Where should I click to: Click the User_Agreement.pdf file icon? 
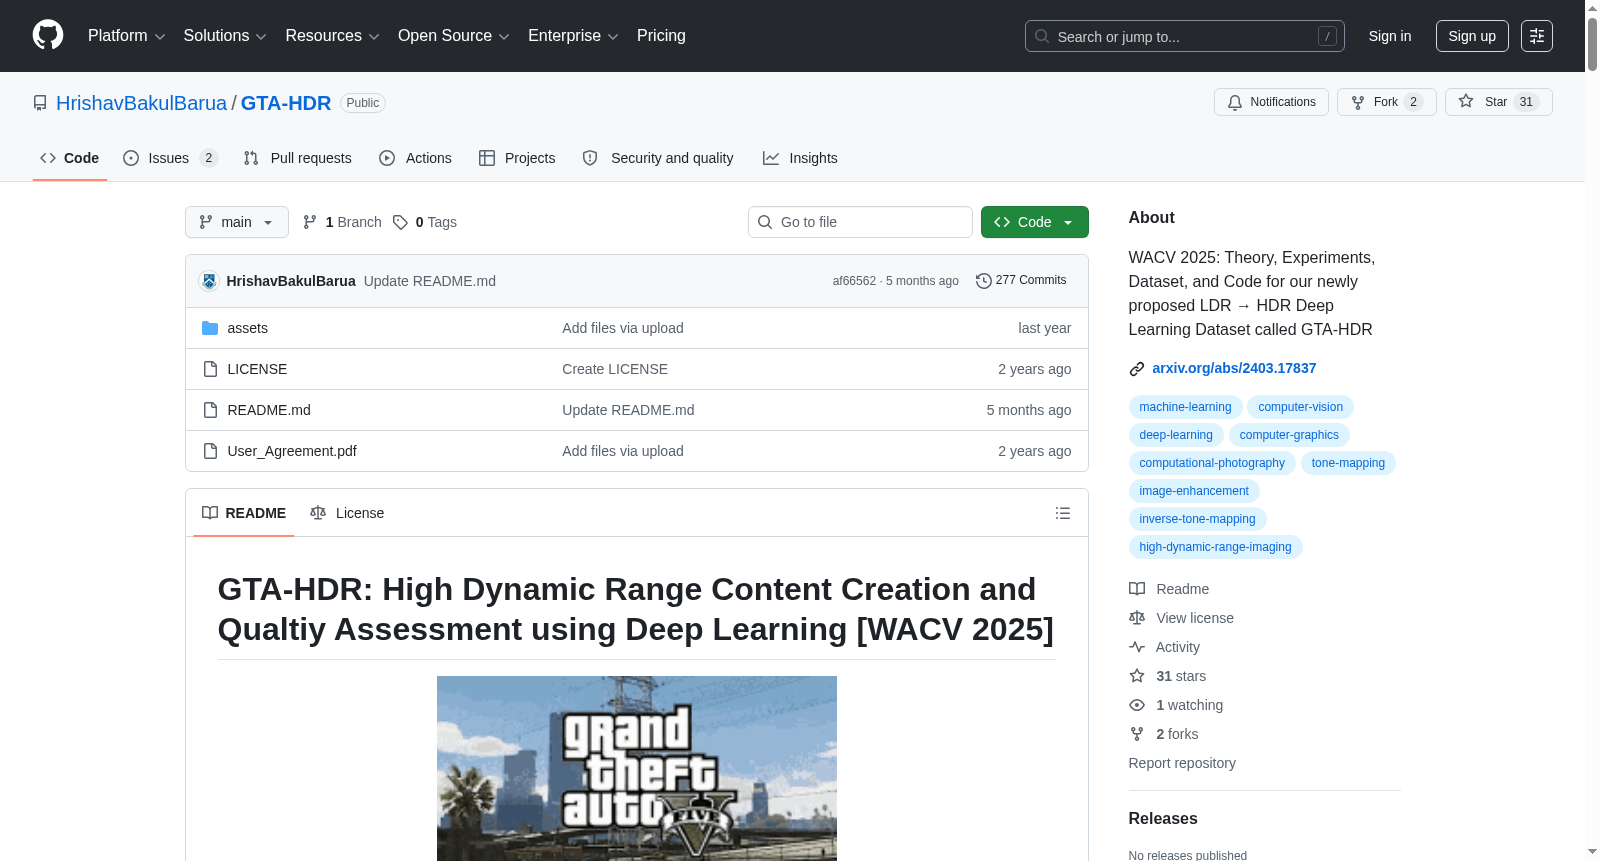click(x=210, y=451)
